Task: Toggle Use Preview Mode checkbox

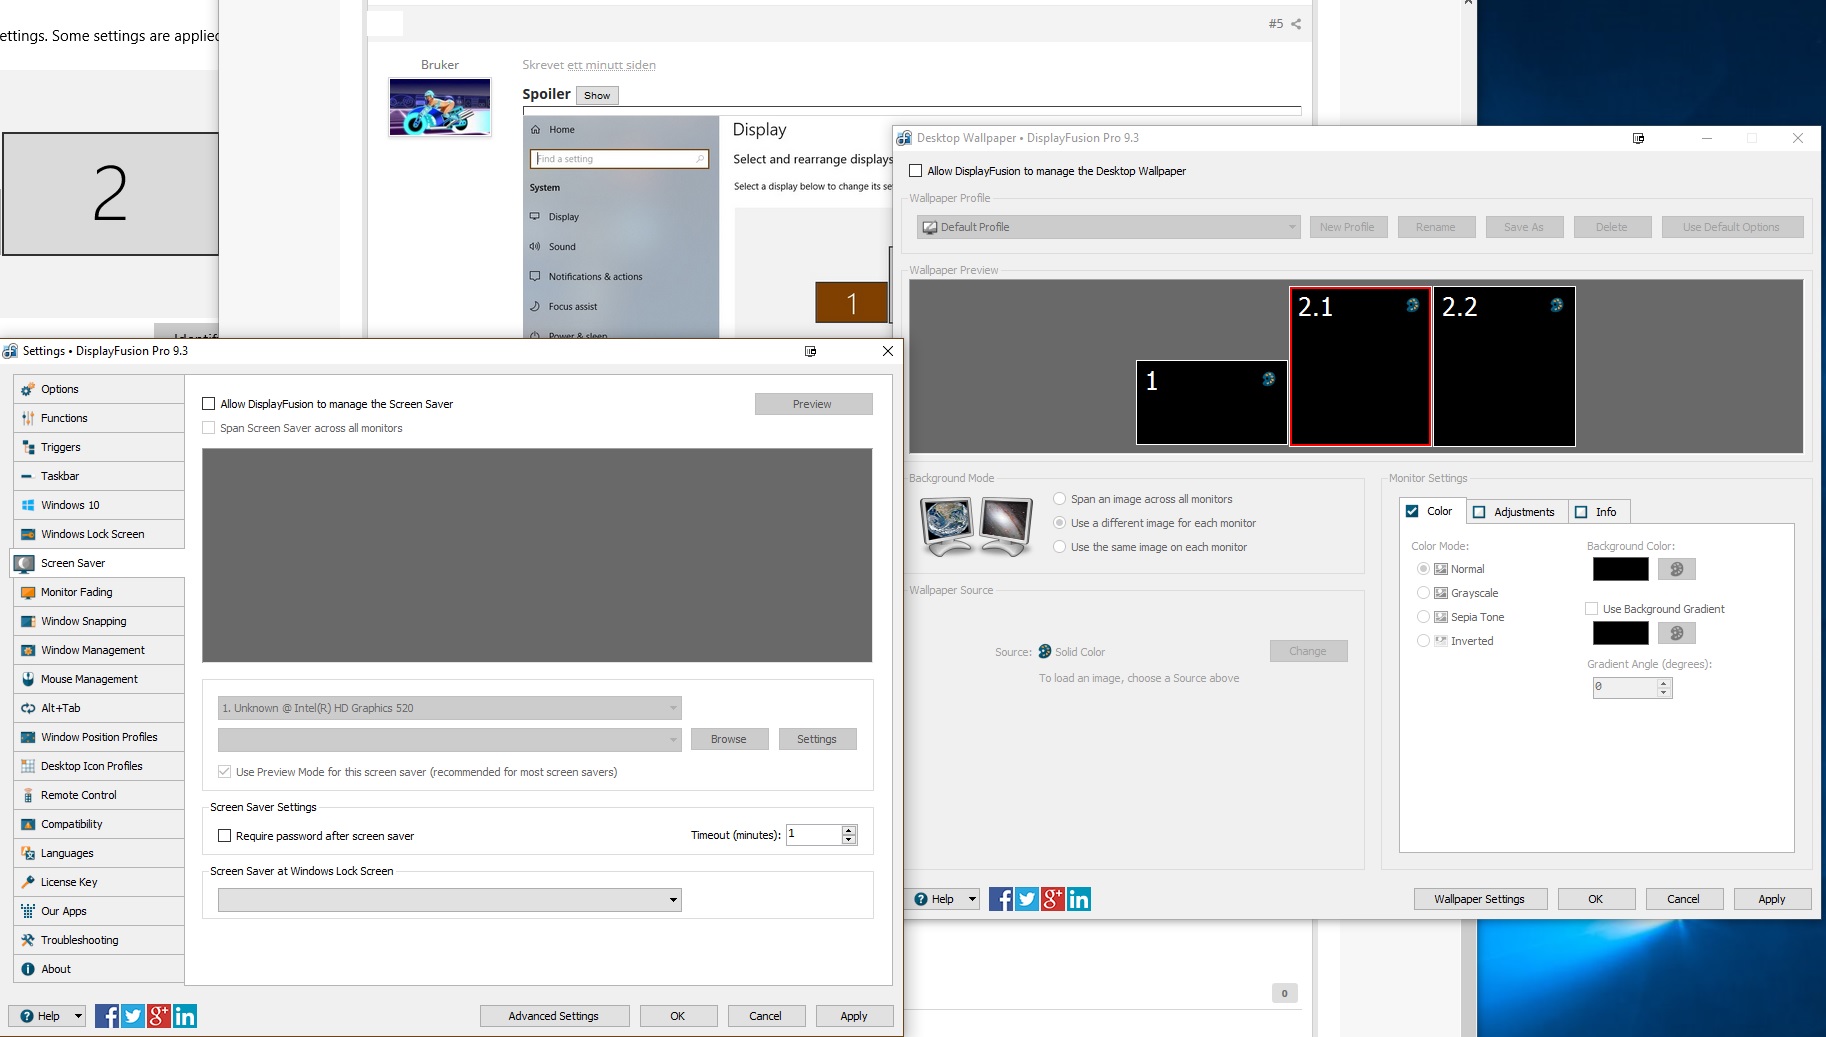Action: [x=225, y=772]
